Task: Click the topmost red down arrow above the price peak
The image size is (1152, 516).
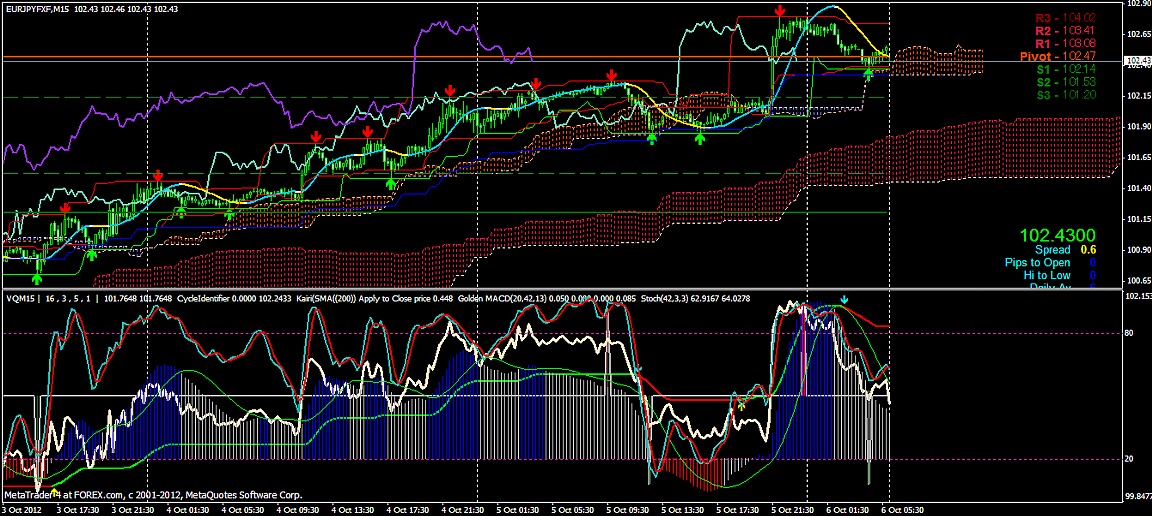Action: [x=780, y=10]
